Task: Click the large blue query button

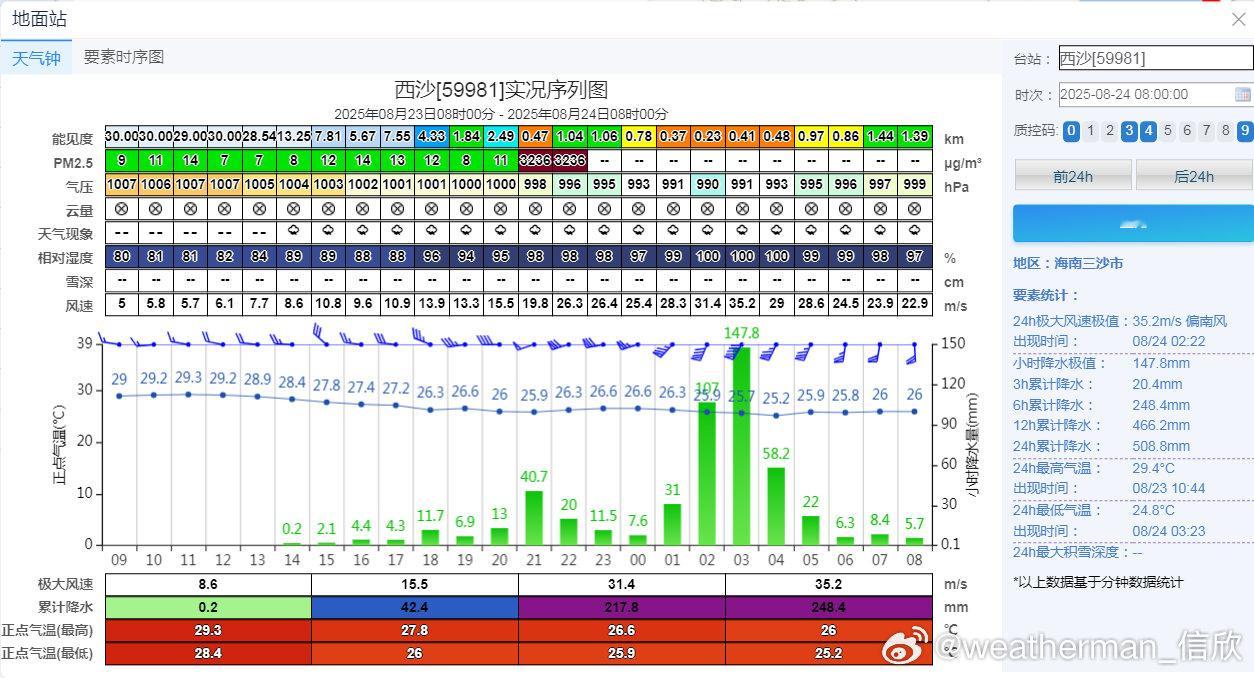Action: click(1133, 224)
